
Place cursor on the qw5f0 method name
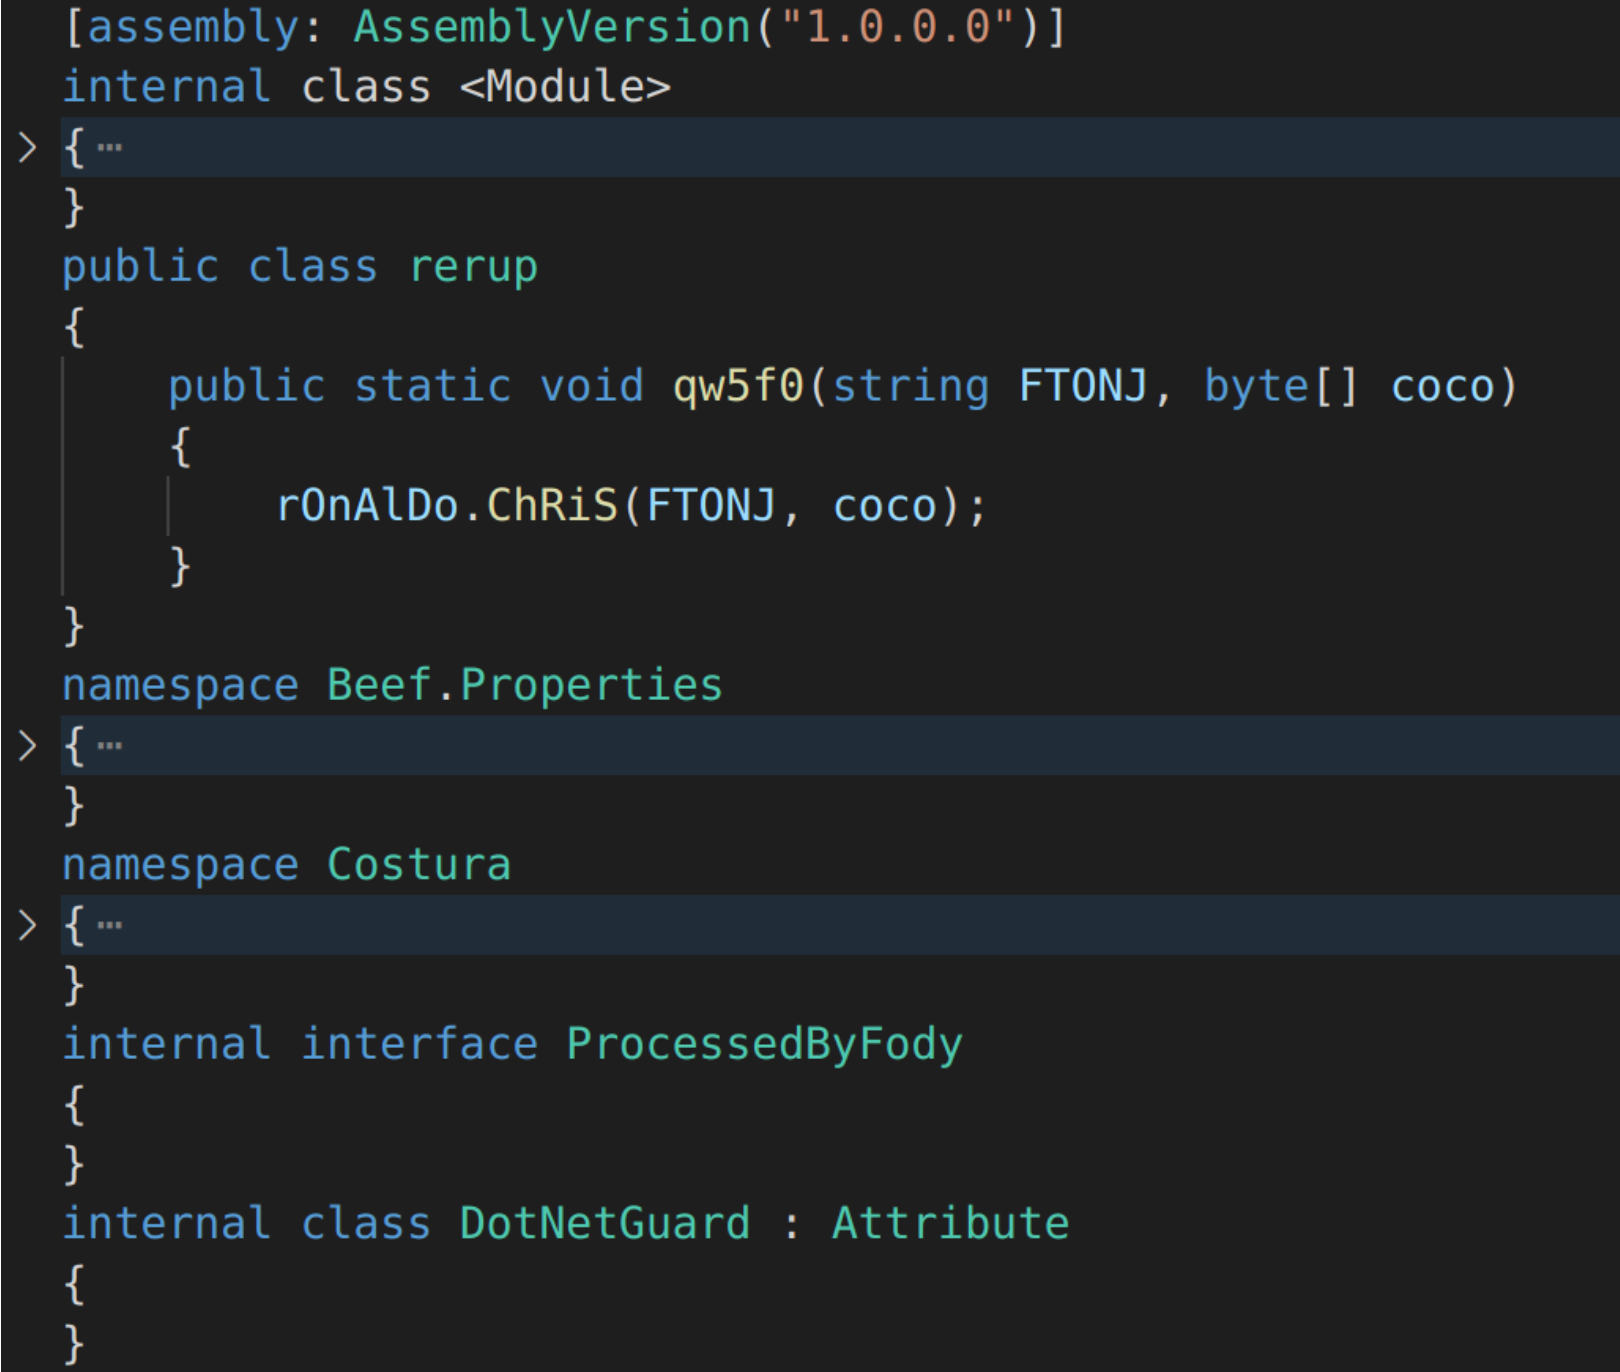click(738, 386)
